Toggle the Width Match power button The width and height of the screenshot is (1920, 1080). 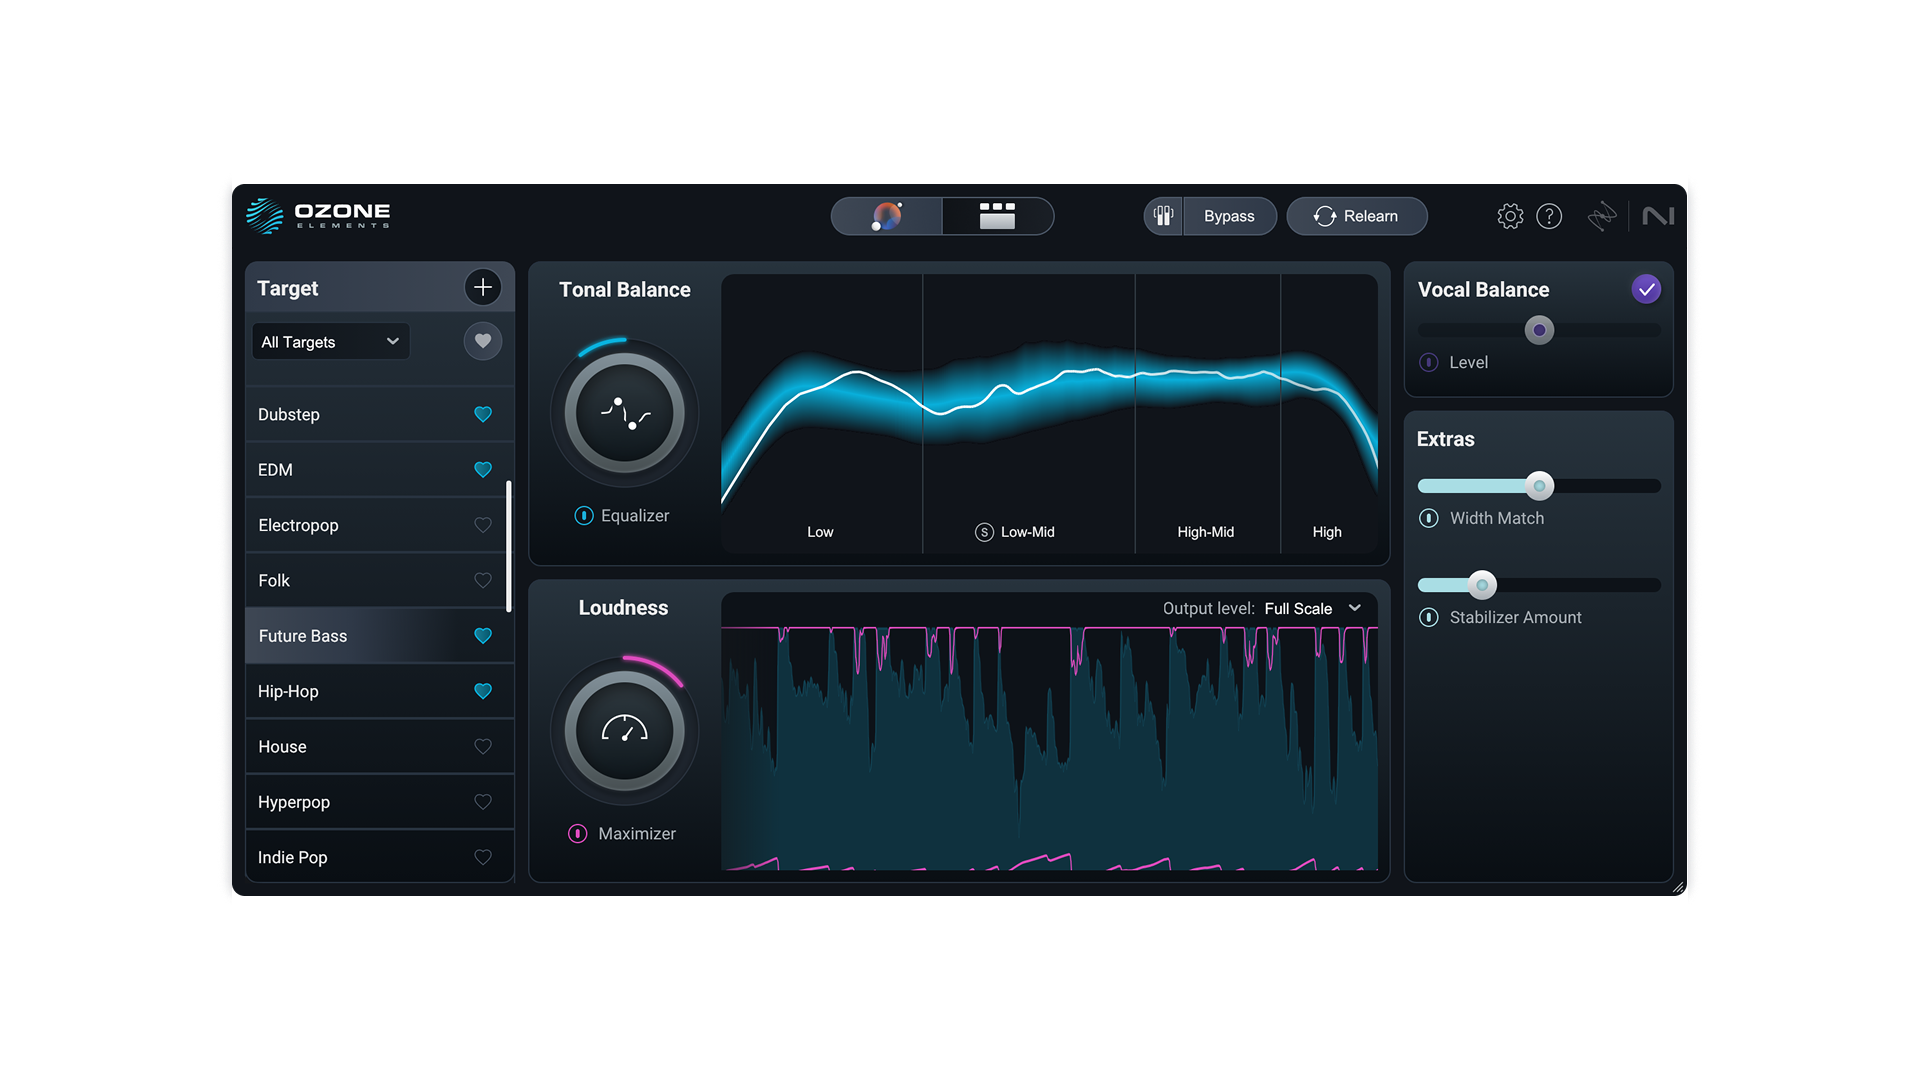[1429, 518]
